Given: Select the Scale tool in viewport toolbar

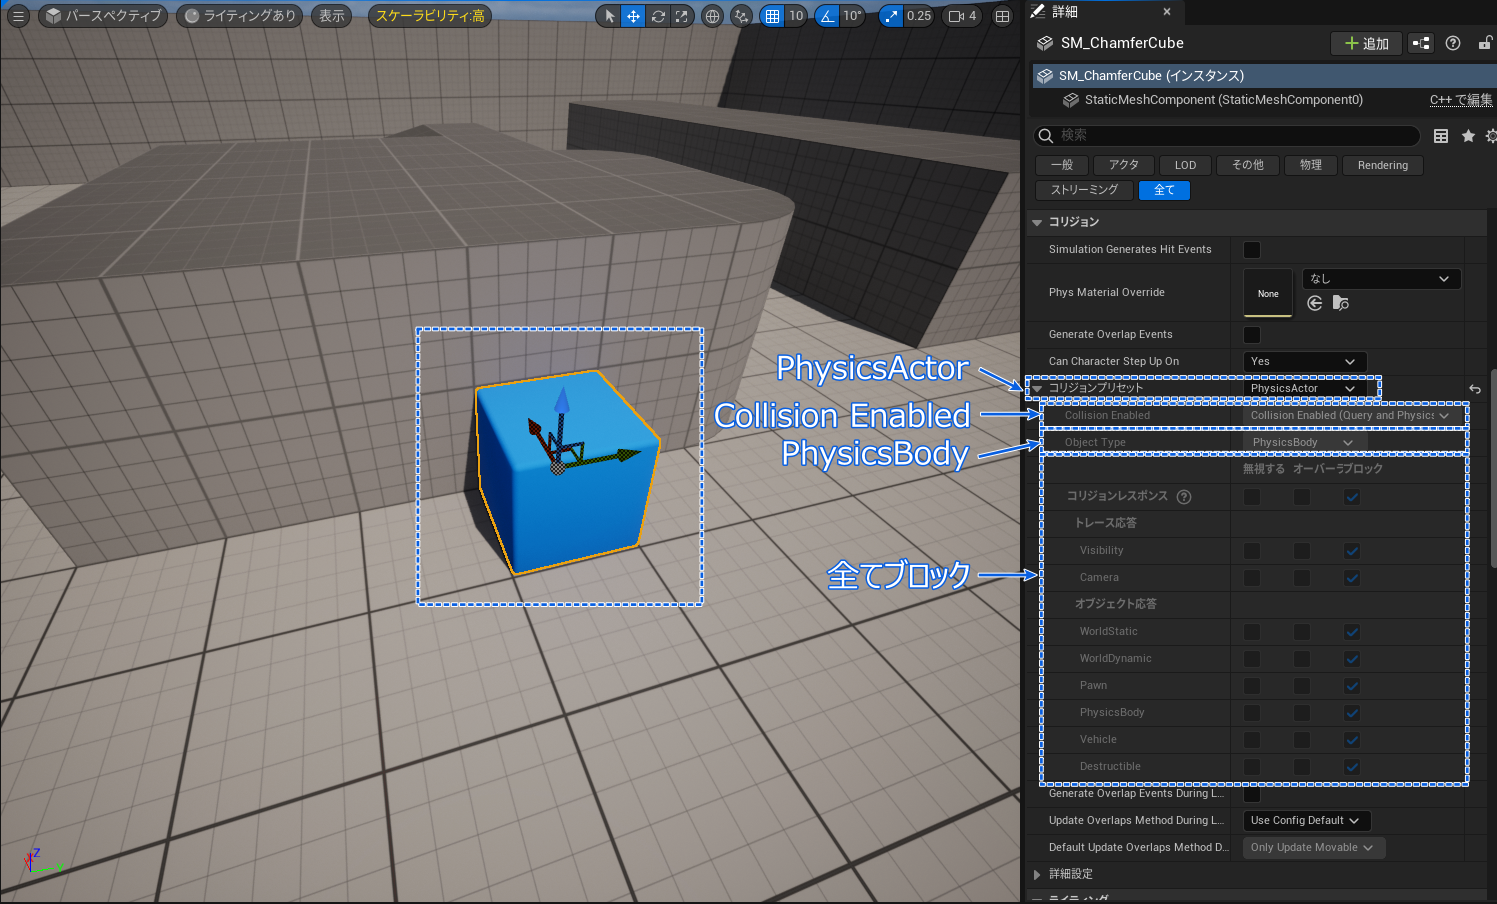Looking at the screenshot, I should (x=682, y=16).
